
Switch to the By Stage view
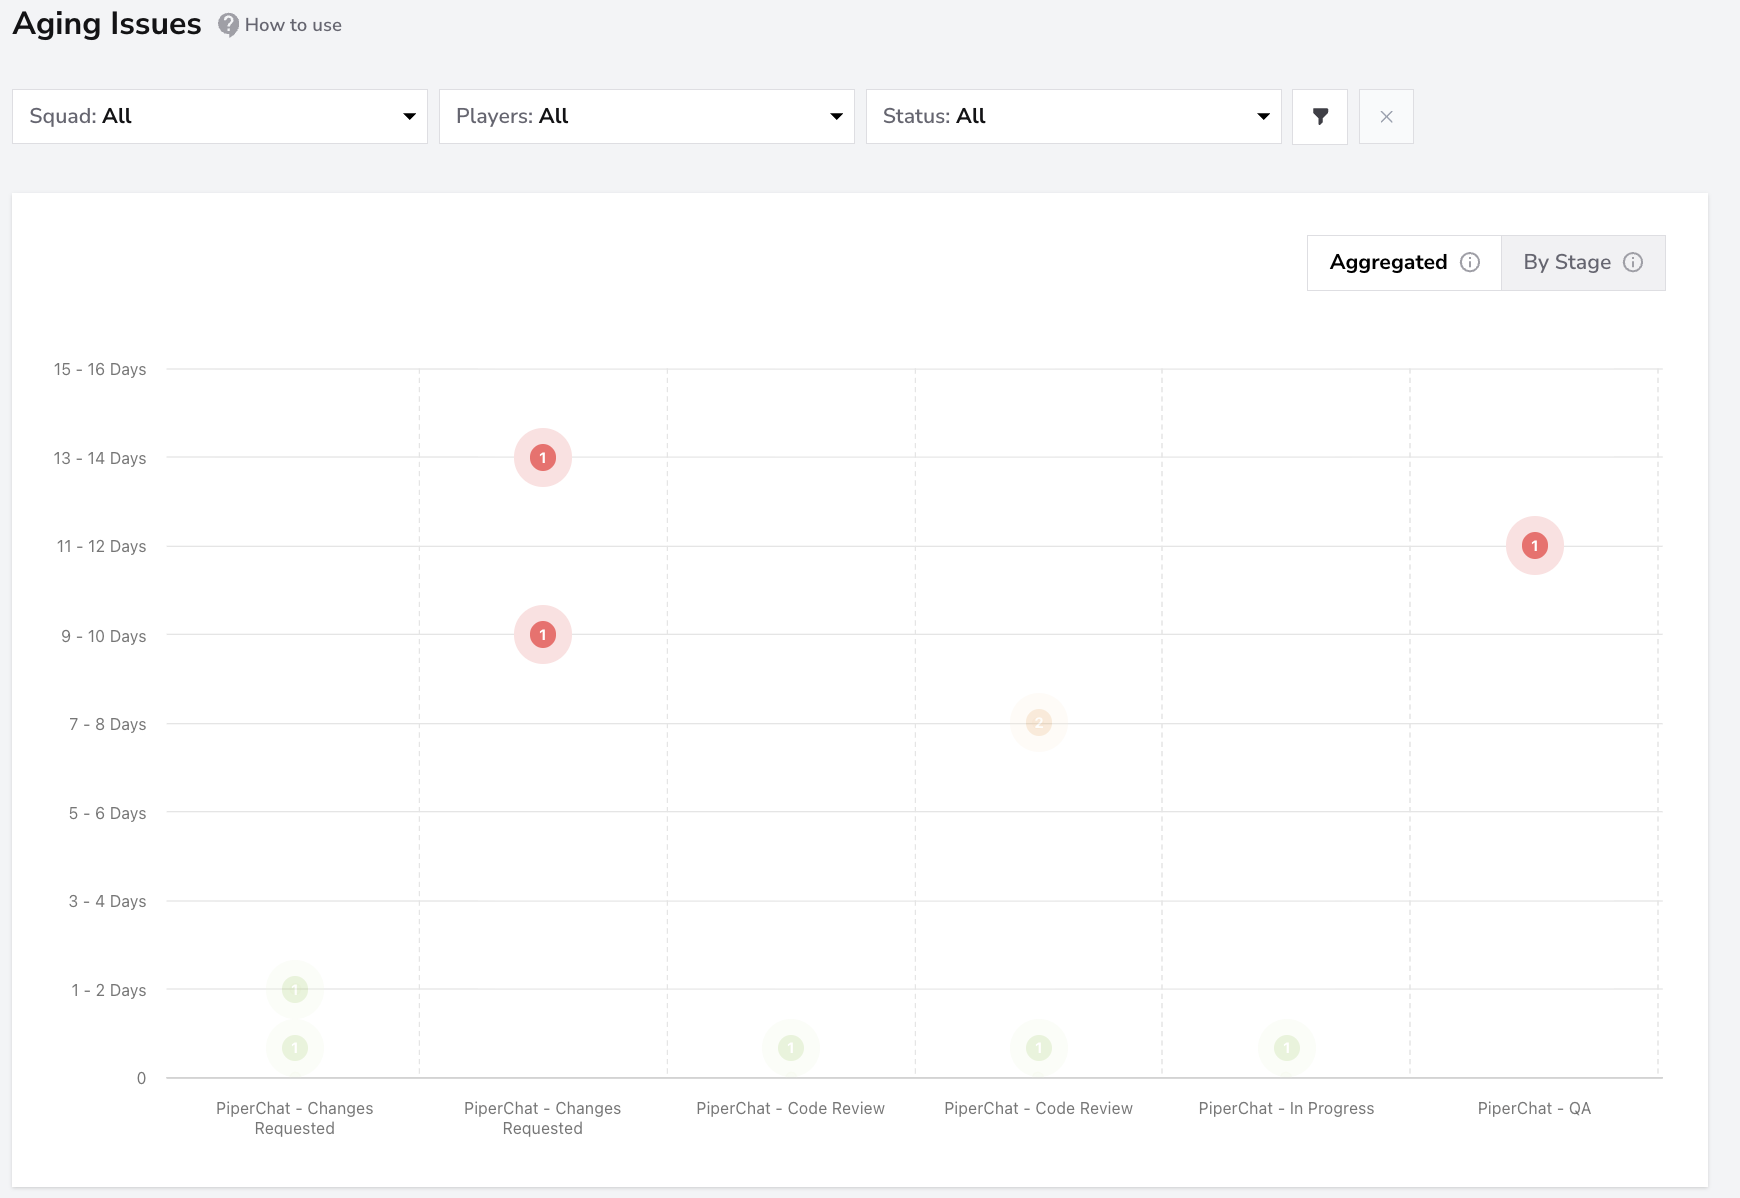pos(1583,263)
